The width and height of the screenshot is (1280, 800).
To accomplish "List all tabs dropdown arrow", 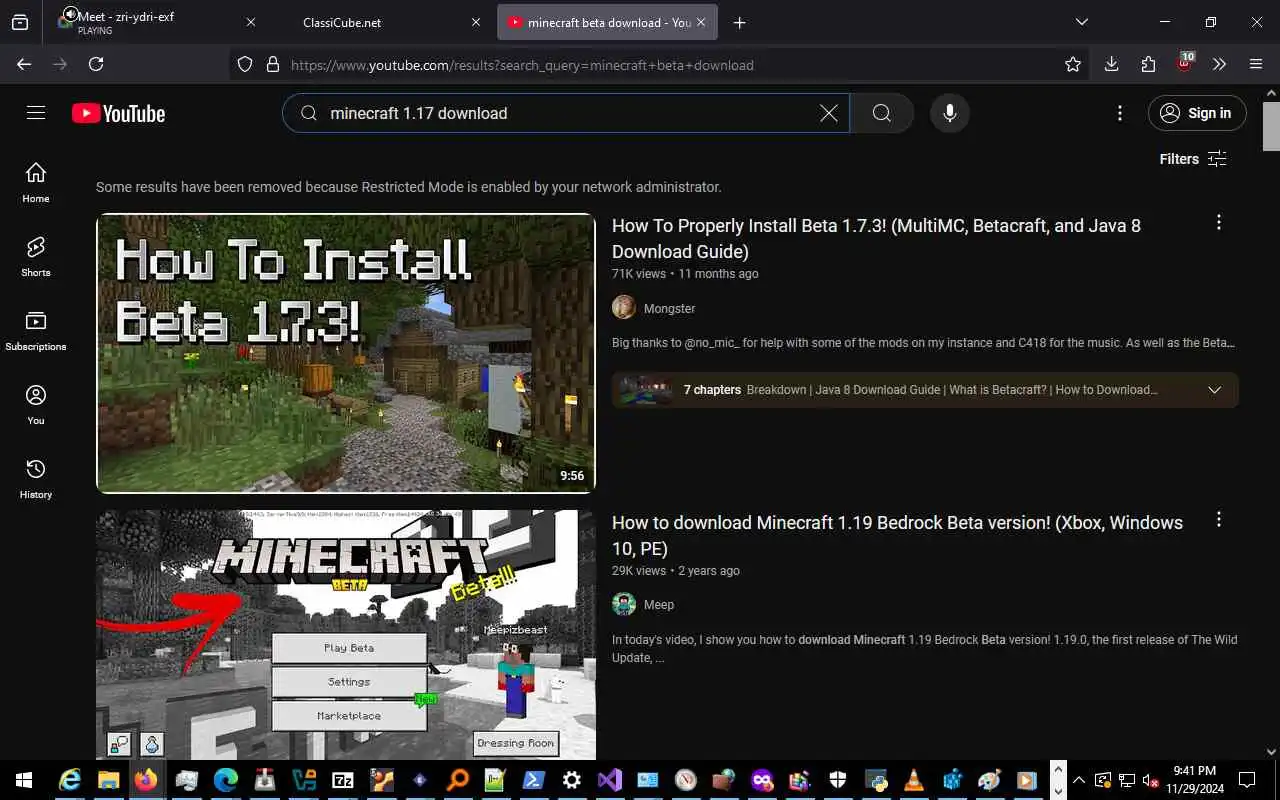I will 1082,22.
